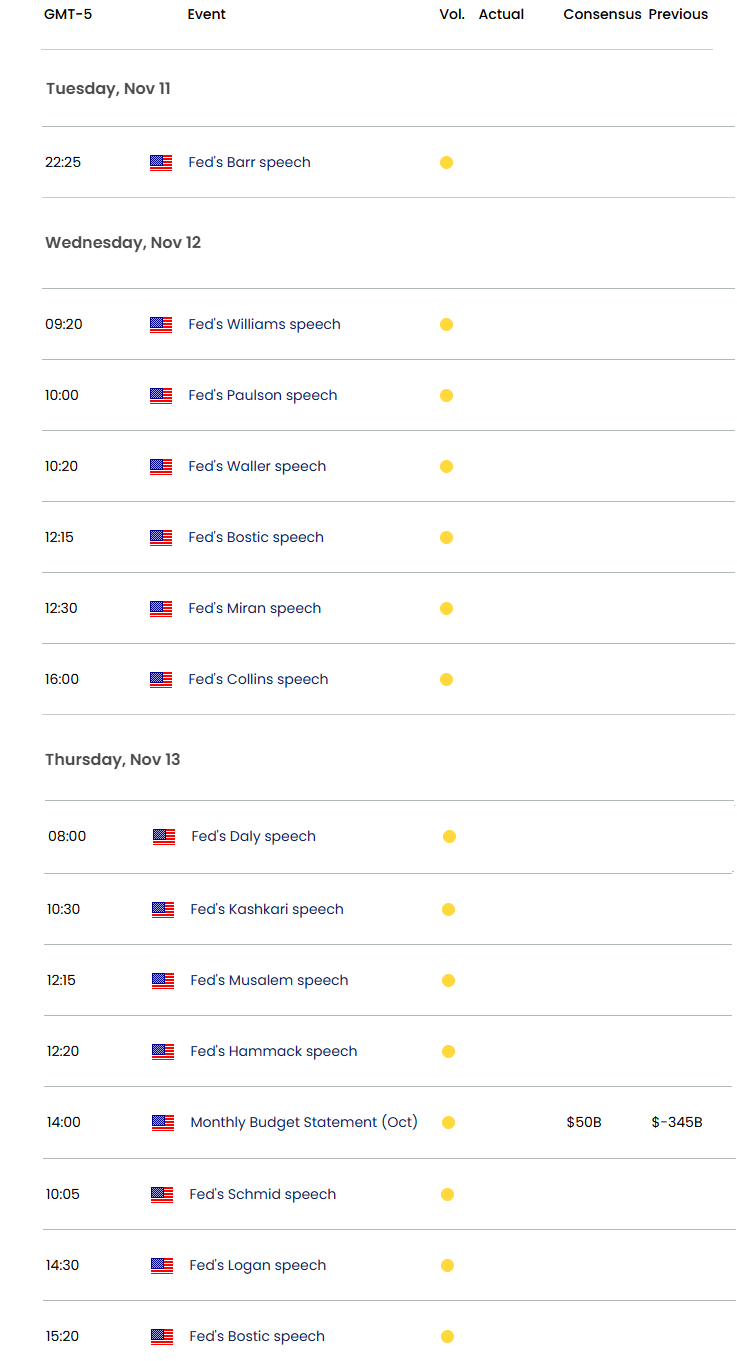The image size is (737, 1361).
Task: Click the flag icon for Fed's Collins speech
Action: (161, 680)
